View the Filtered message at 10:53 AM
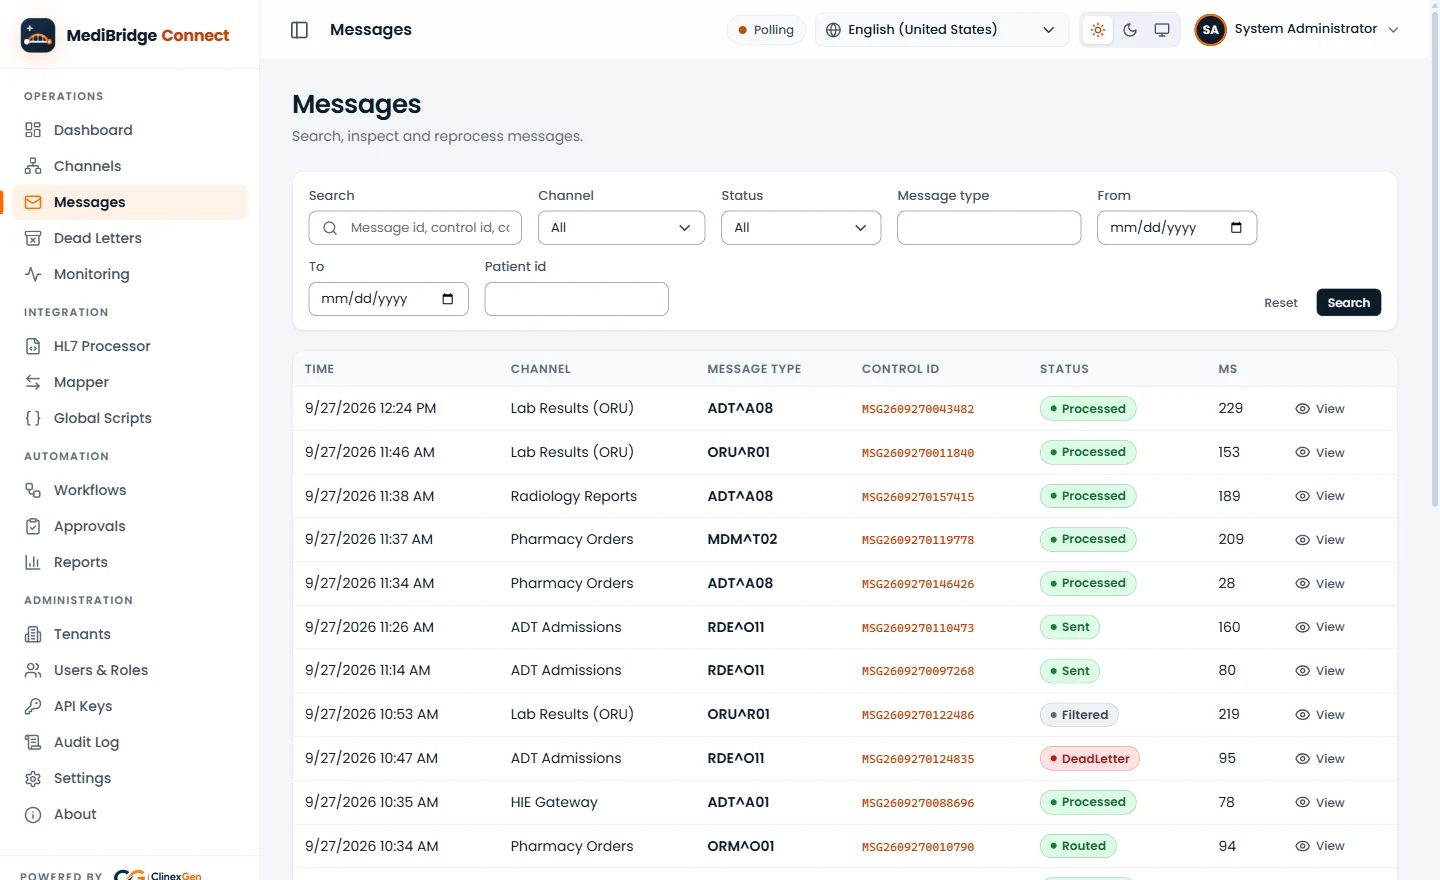Viewport: 1440px width, 880px height. [1319, 715]
